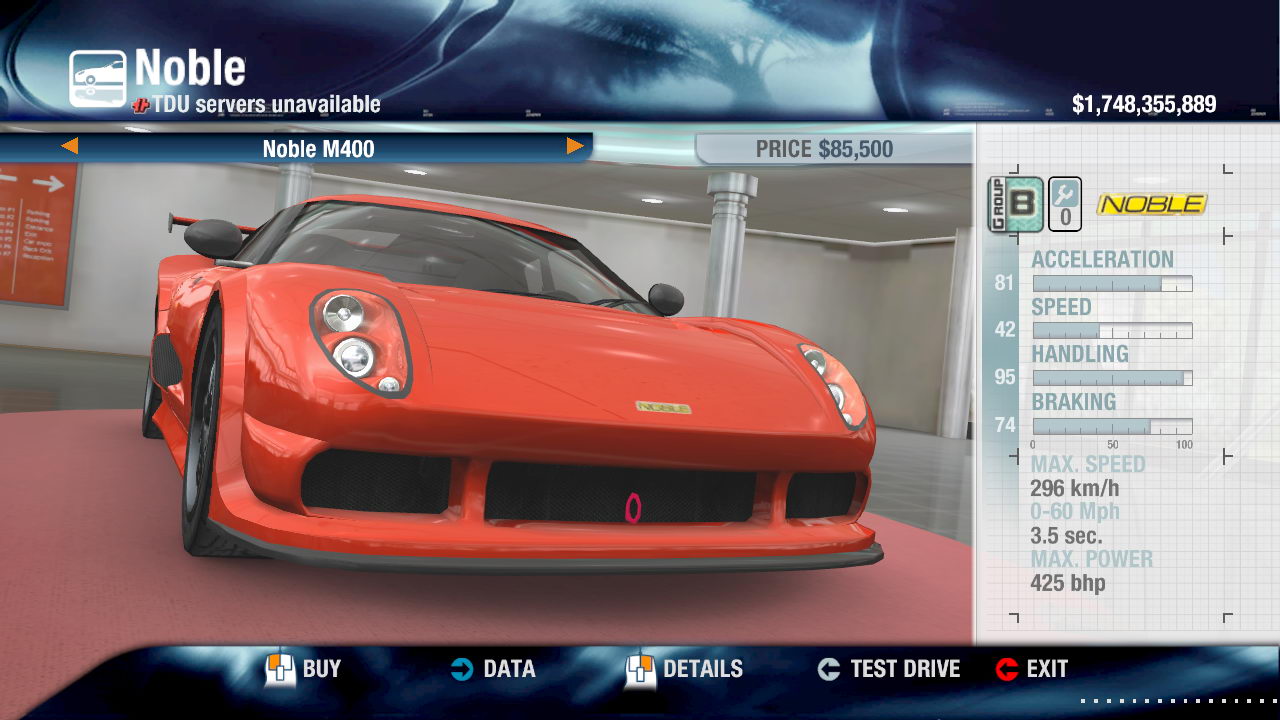Click the handling rating number 95
The height and width of the screenshot is (720, 1280).
pos(1005,377)
